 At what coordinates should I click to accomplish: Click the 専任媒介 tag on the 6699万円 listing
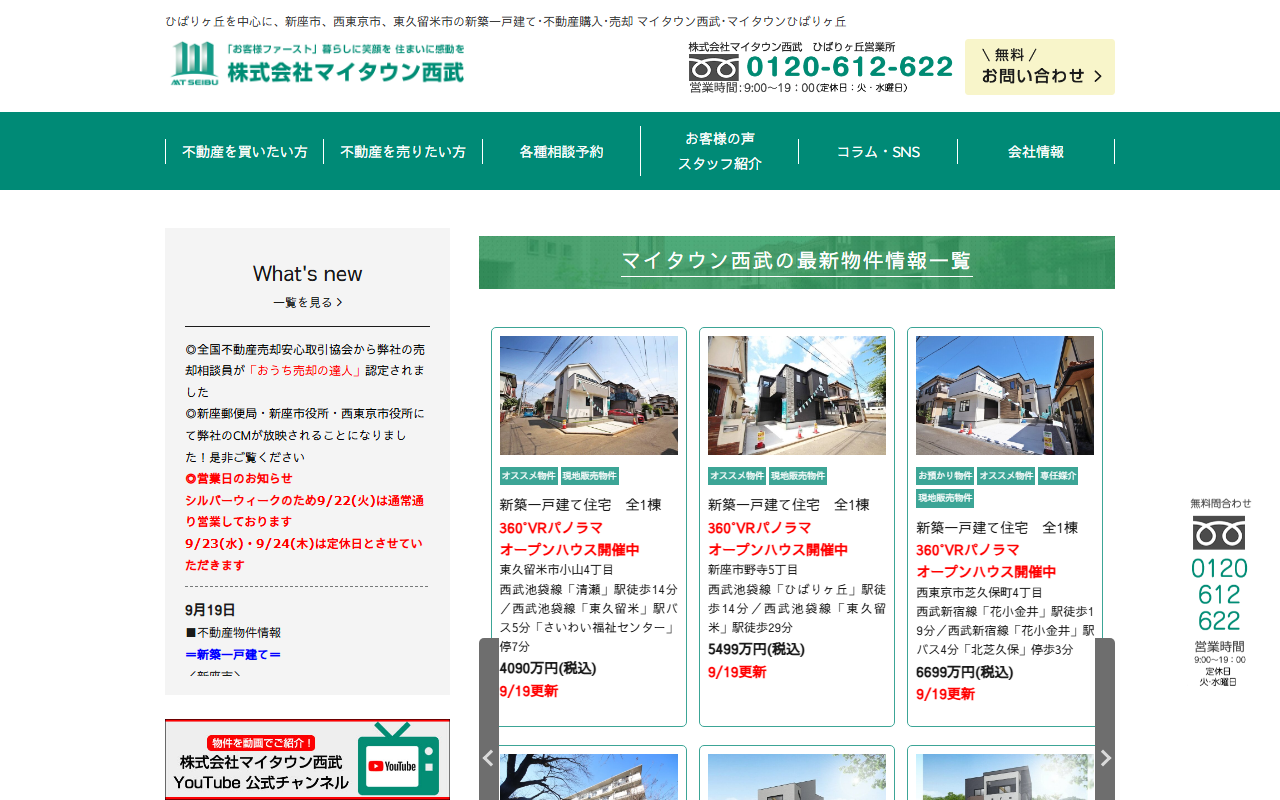(1057, 476)
